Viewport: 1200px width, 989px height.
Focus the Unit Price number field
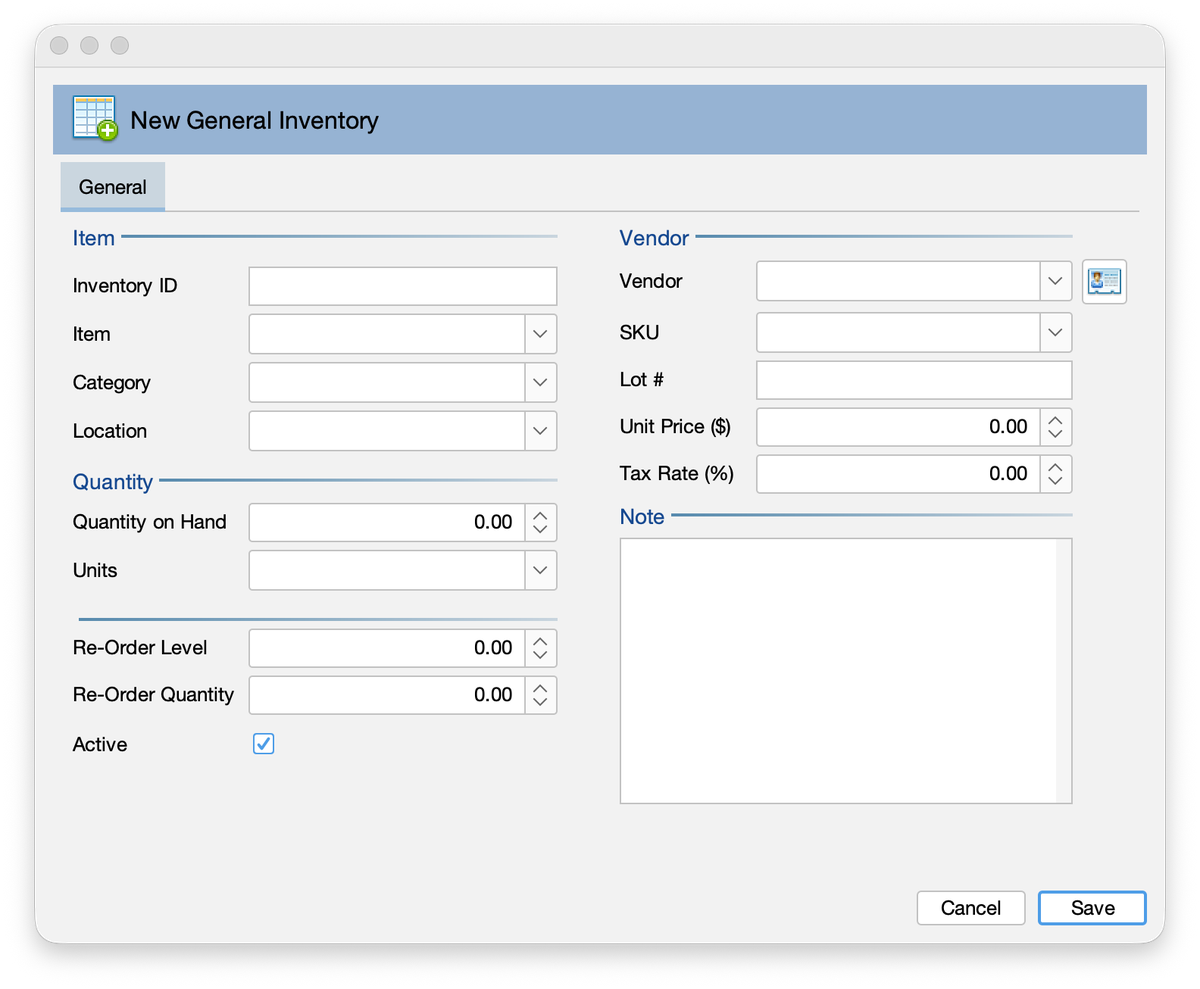pos(898,427)
